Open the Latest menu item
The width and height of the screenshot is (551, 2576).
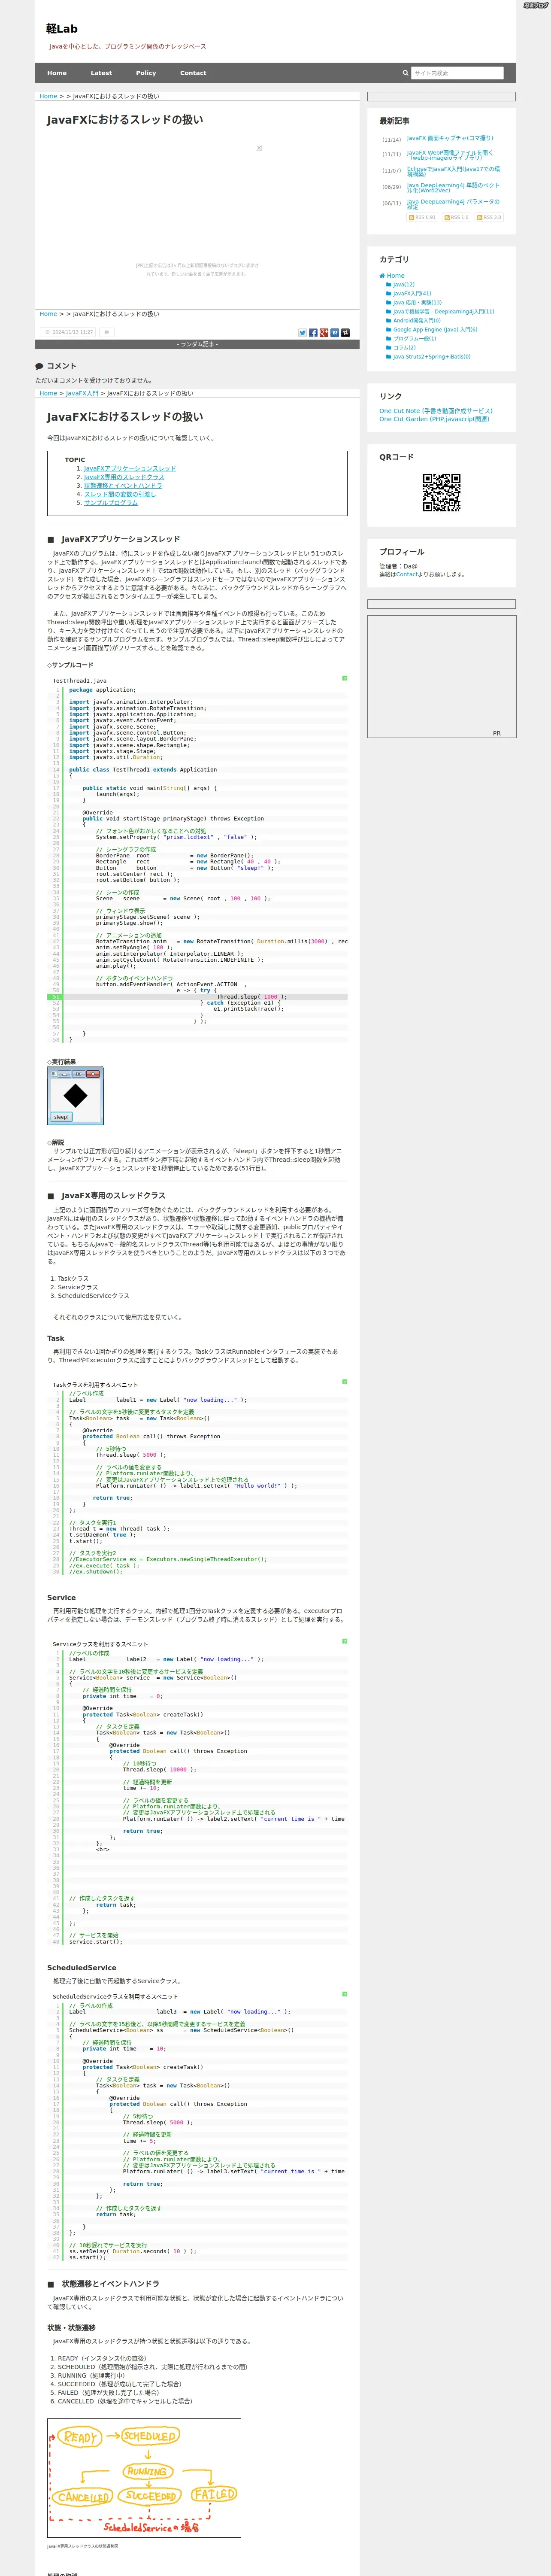(101, 73)
